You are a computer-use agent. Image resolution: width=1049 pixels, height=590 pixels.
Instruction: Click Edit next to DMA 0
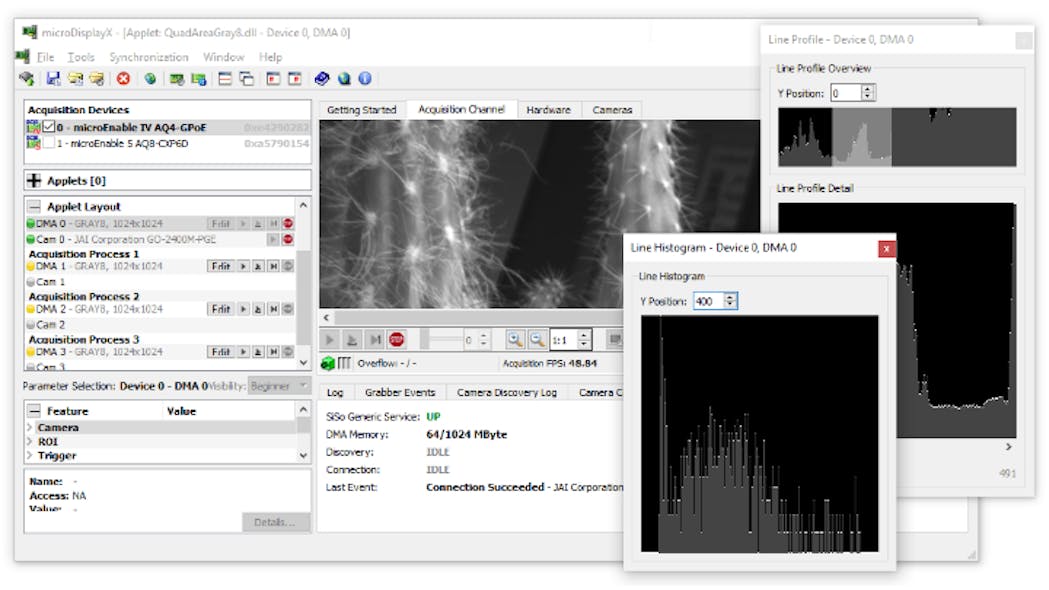pos(222,224)
